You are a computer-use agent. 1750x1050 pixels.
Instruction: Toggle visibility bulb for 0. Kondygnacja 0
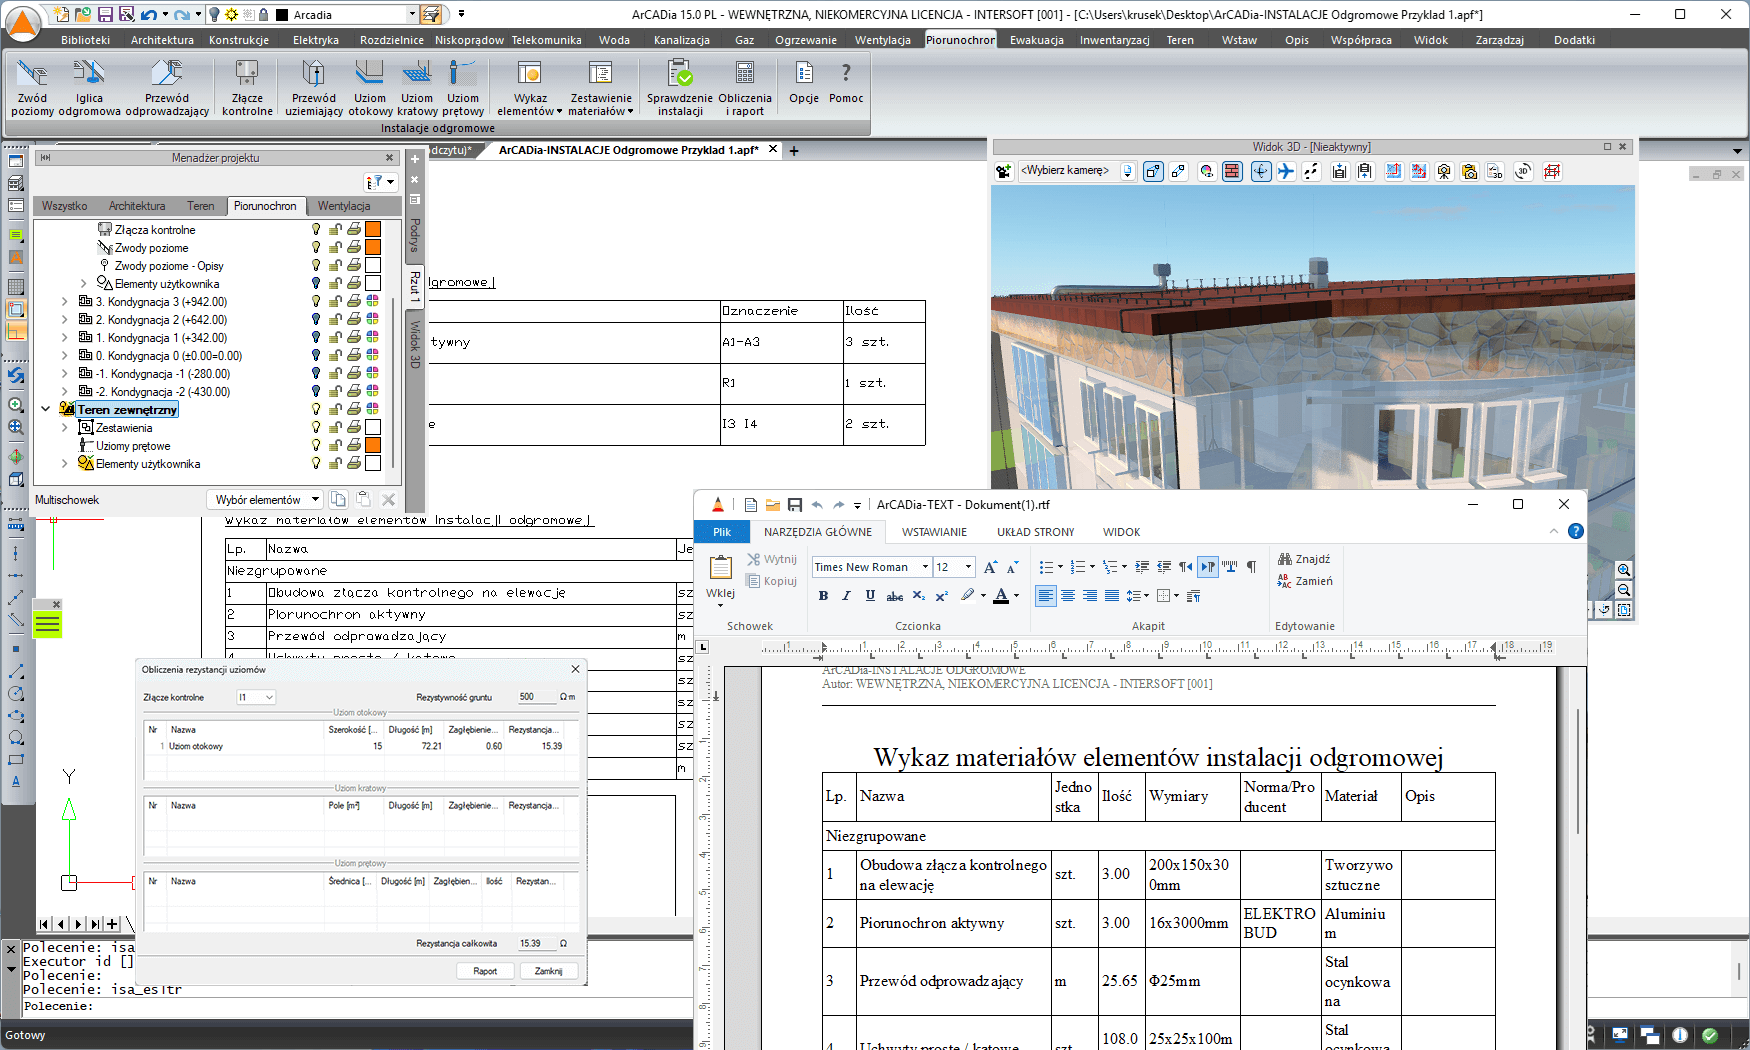(x=316, y=356)
